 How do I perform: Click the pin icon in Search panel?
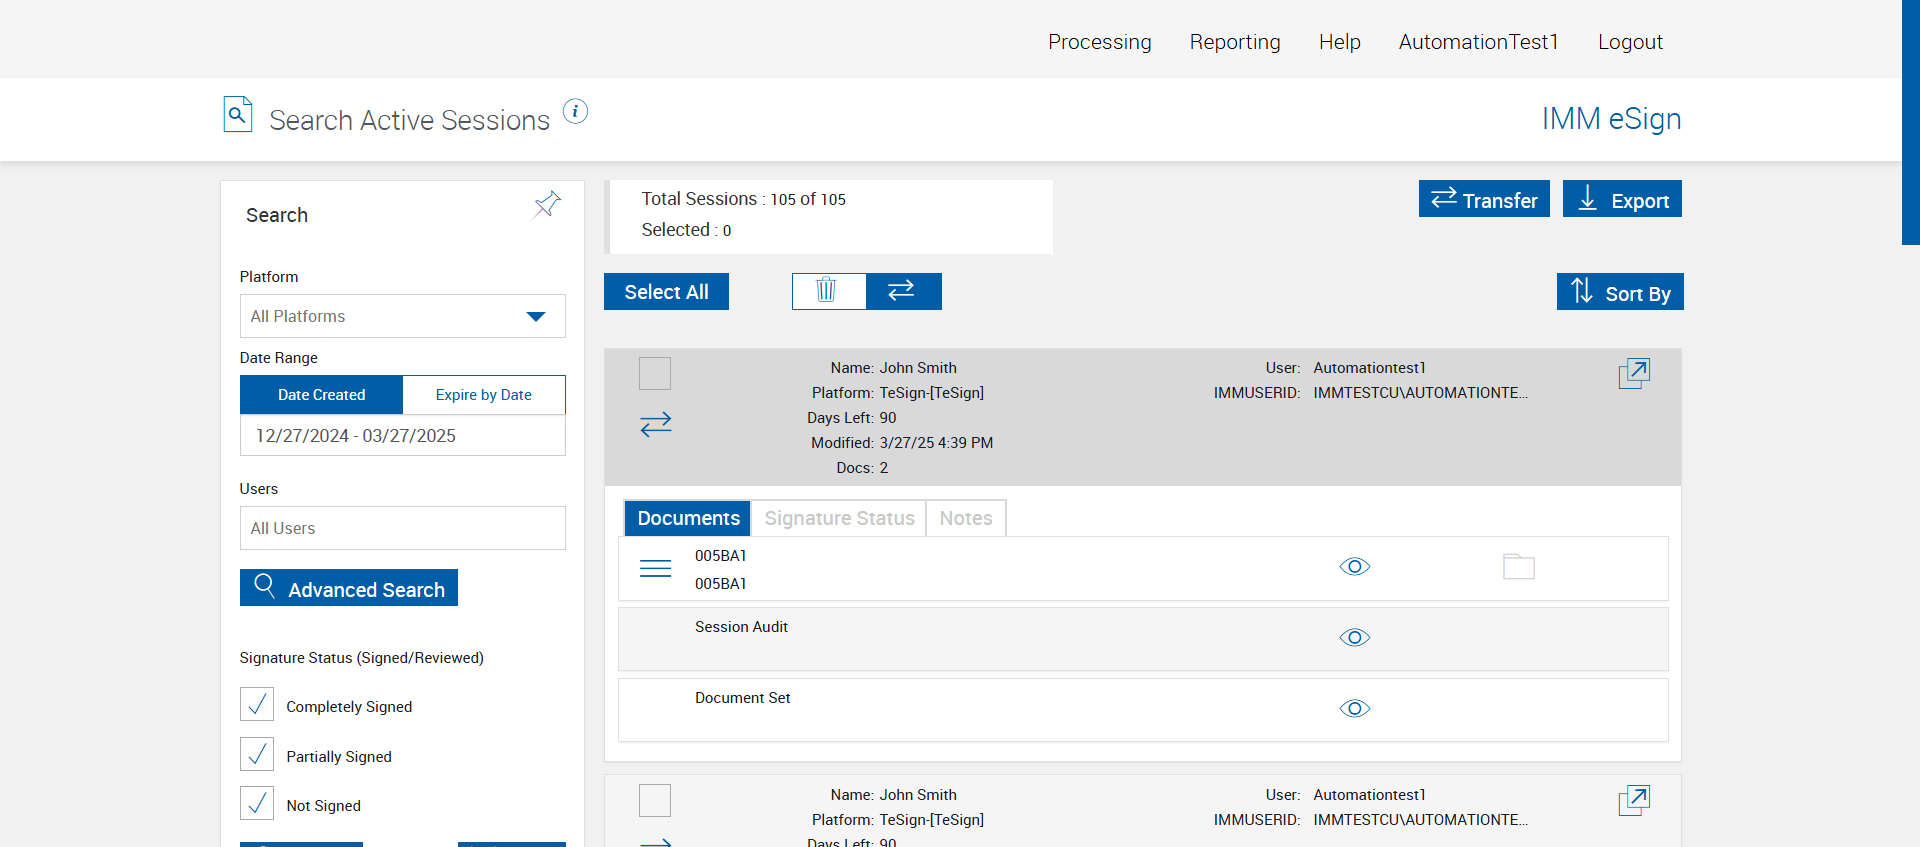pos(547,205)
